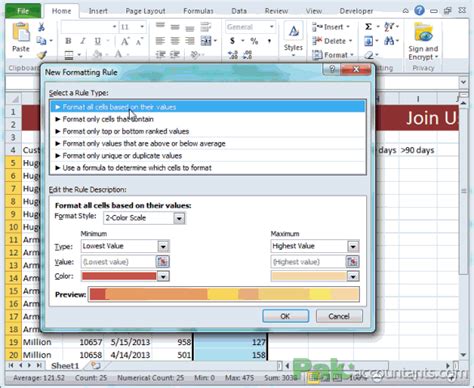The width and height of the screenshot is (474, 388).
Task: Click the Fill Color bucket icon
Action: pos(97,54)
